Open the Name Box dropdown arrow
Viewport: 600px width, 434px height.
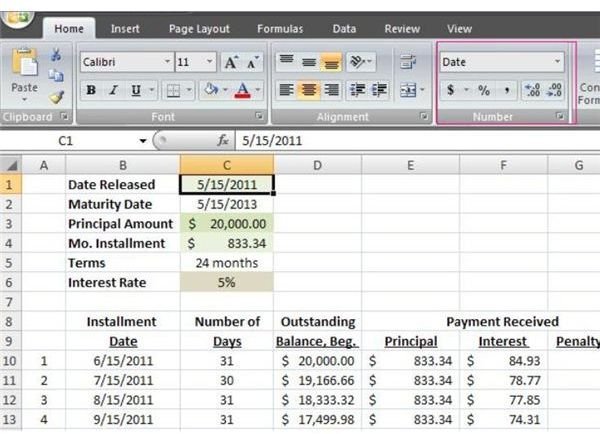click(x=143, y=141)
